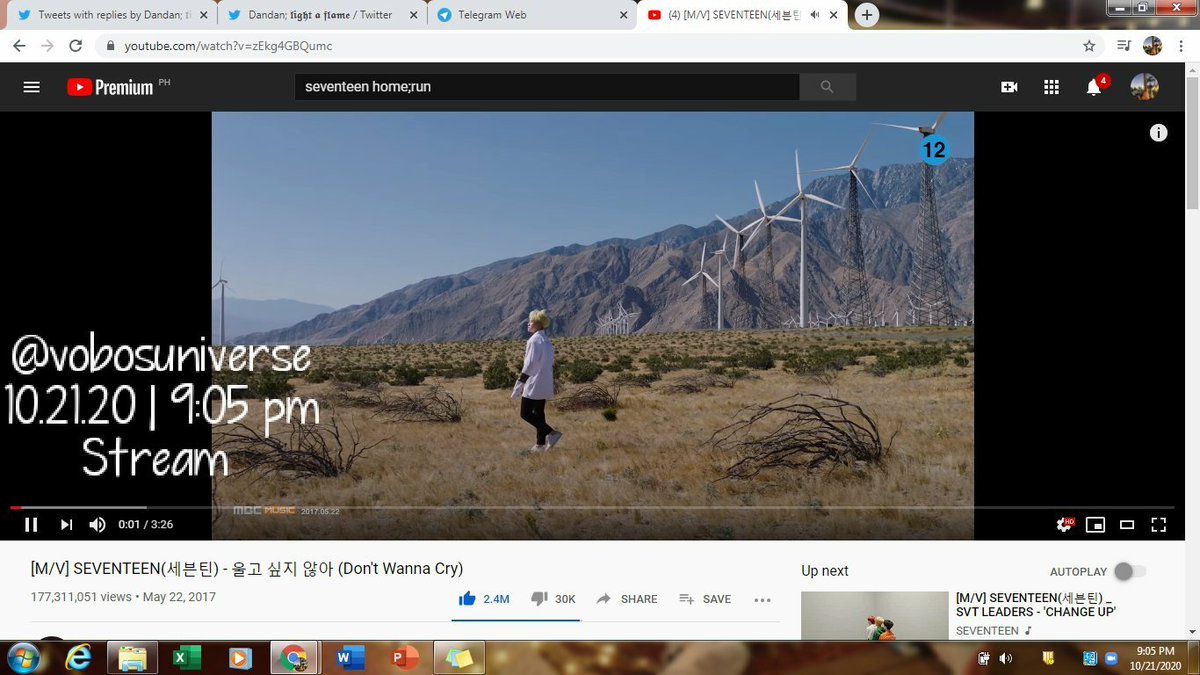Switch to miniplayer mode
Screen dimensions: 1200x675
(1096, 524)
